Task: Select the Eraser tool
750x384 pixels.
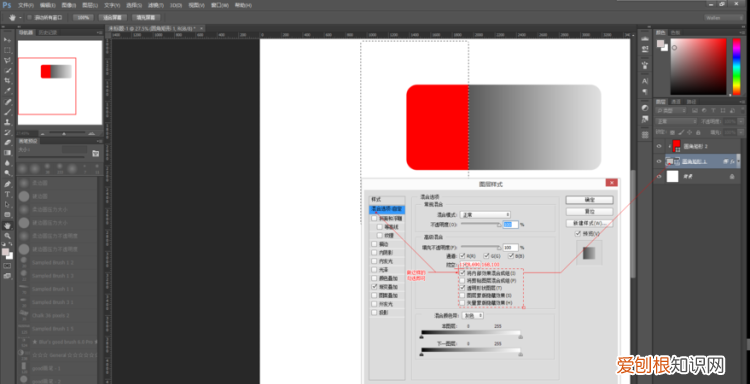Action: click(x=7, y=143)
